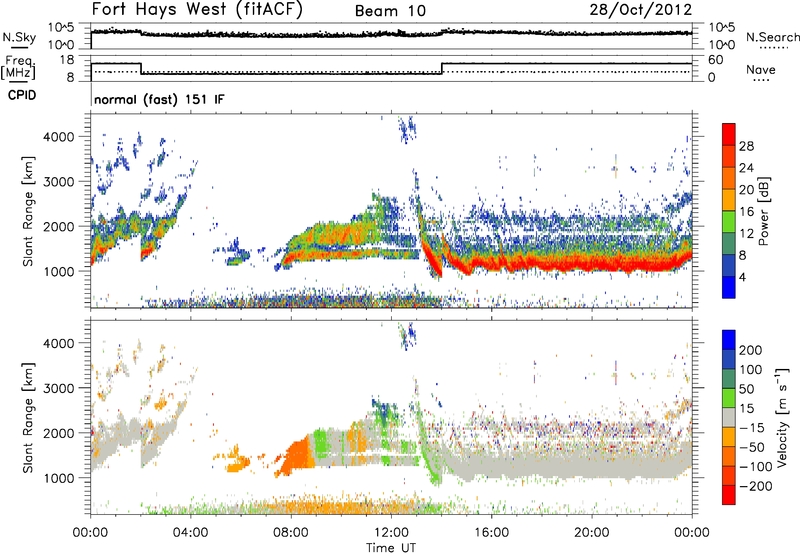Click the date '28/Oct/2012'

(641, 9)
